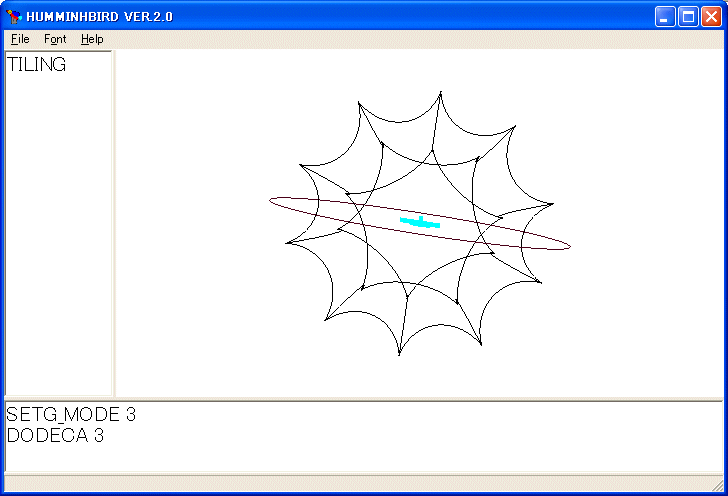Open the Font menu

point(55,39)
